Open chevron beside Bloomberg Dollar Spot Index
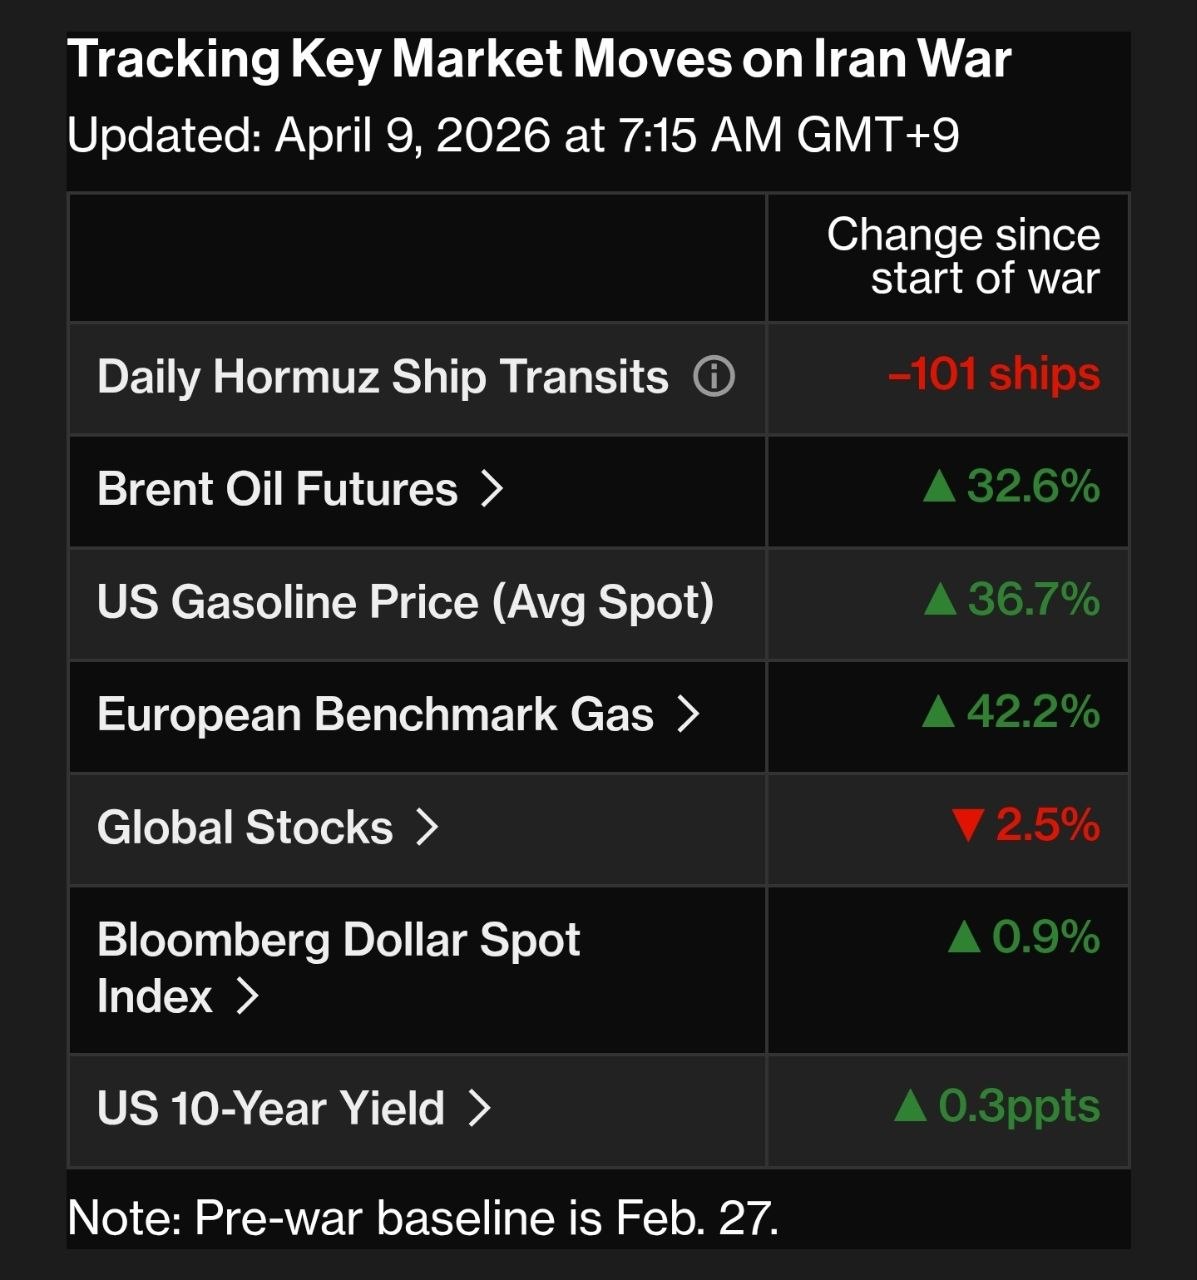Screen dimensions: 1197x1280 point(247,996)
